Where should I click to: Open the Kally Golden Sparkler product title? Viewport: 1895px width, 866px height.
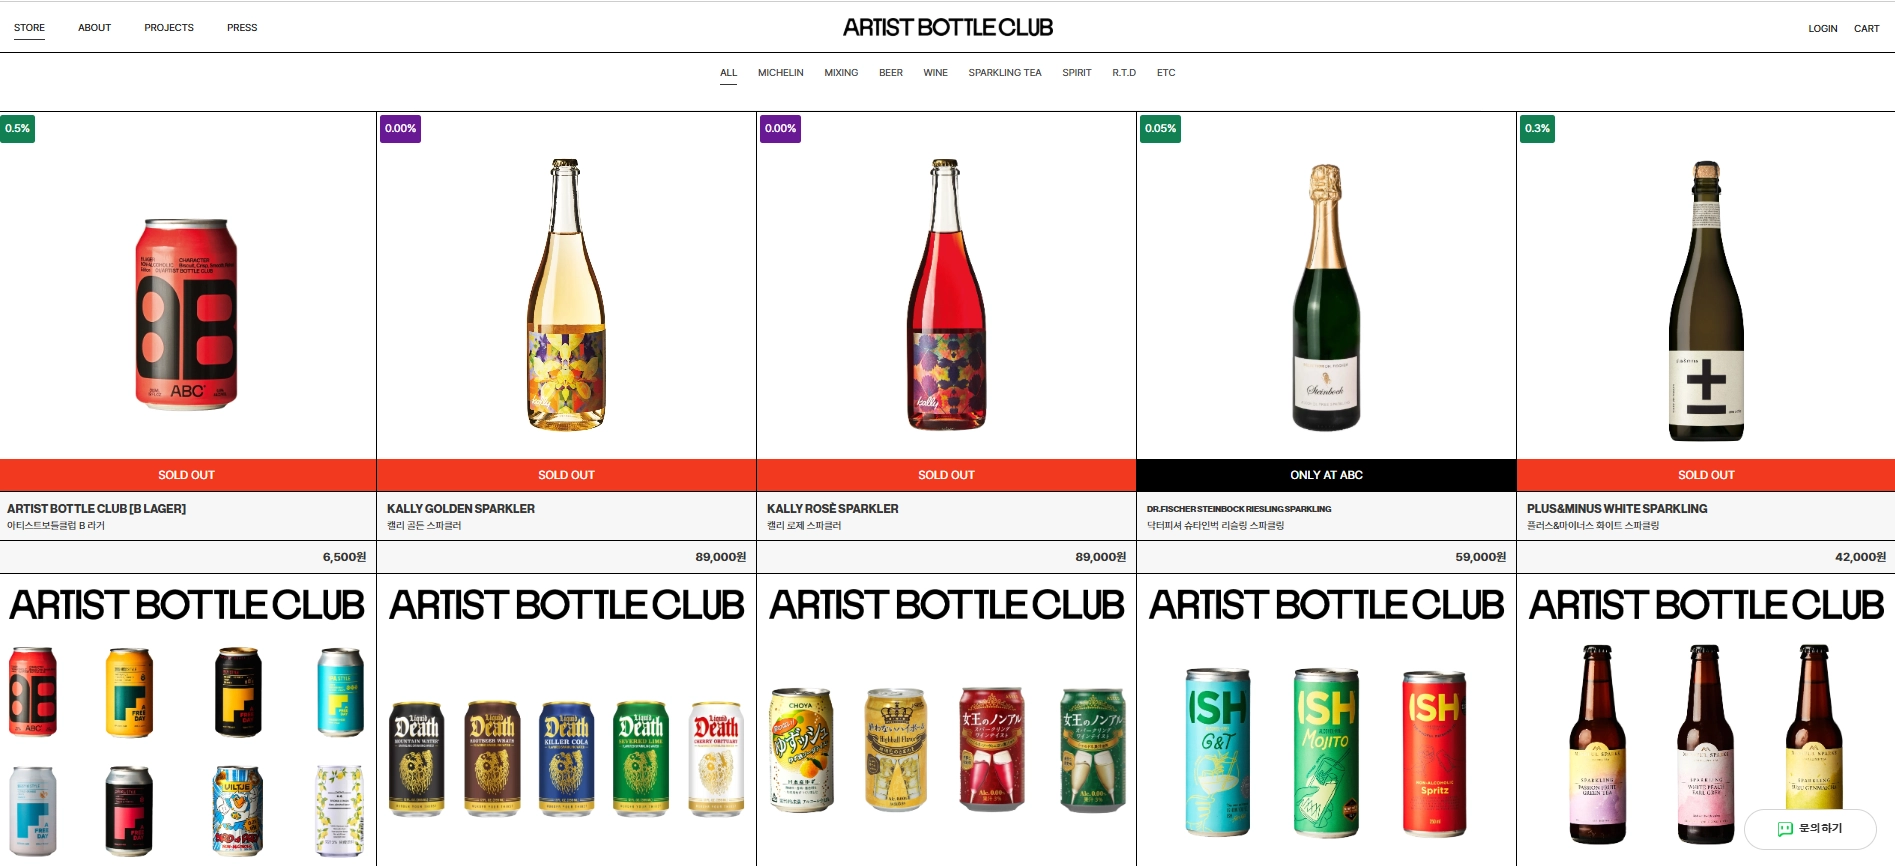pyautogui.click(x=461, y=509)
